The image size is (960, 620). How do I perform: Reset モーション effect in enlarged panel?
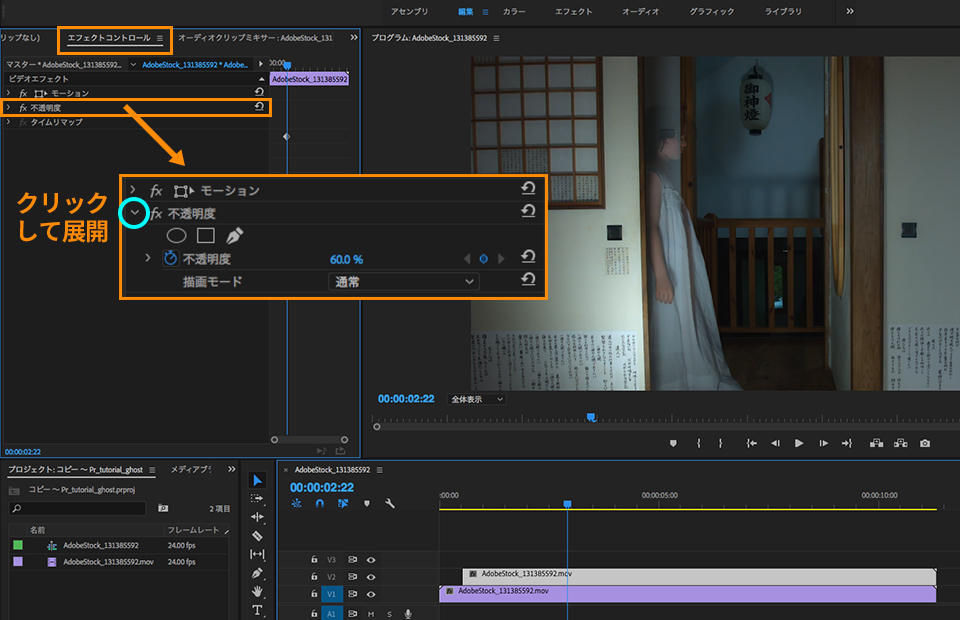(x=528, y=189)
